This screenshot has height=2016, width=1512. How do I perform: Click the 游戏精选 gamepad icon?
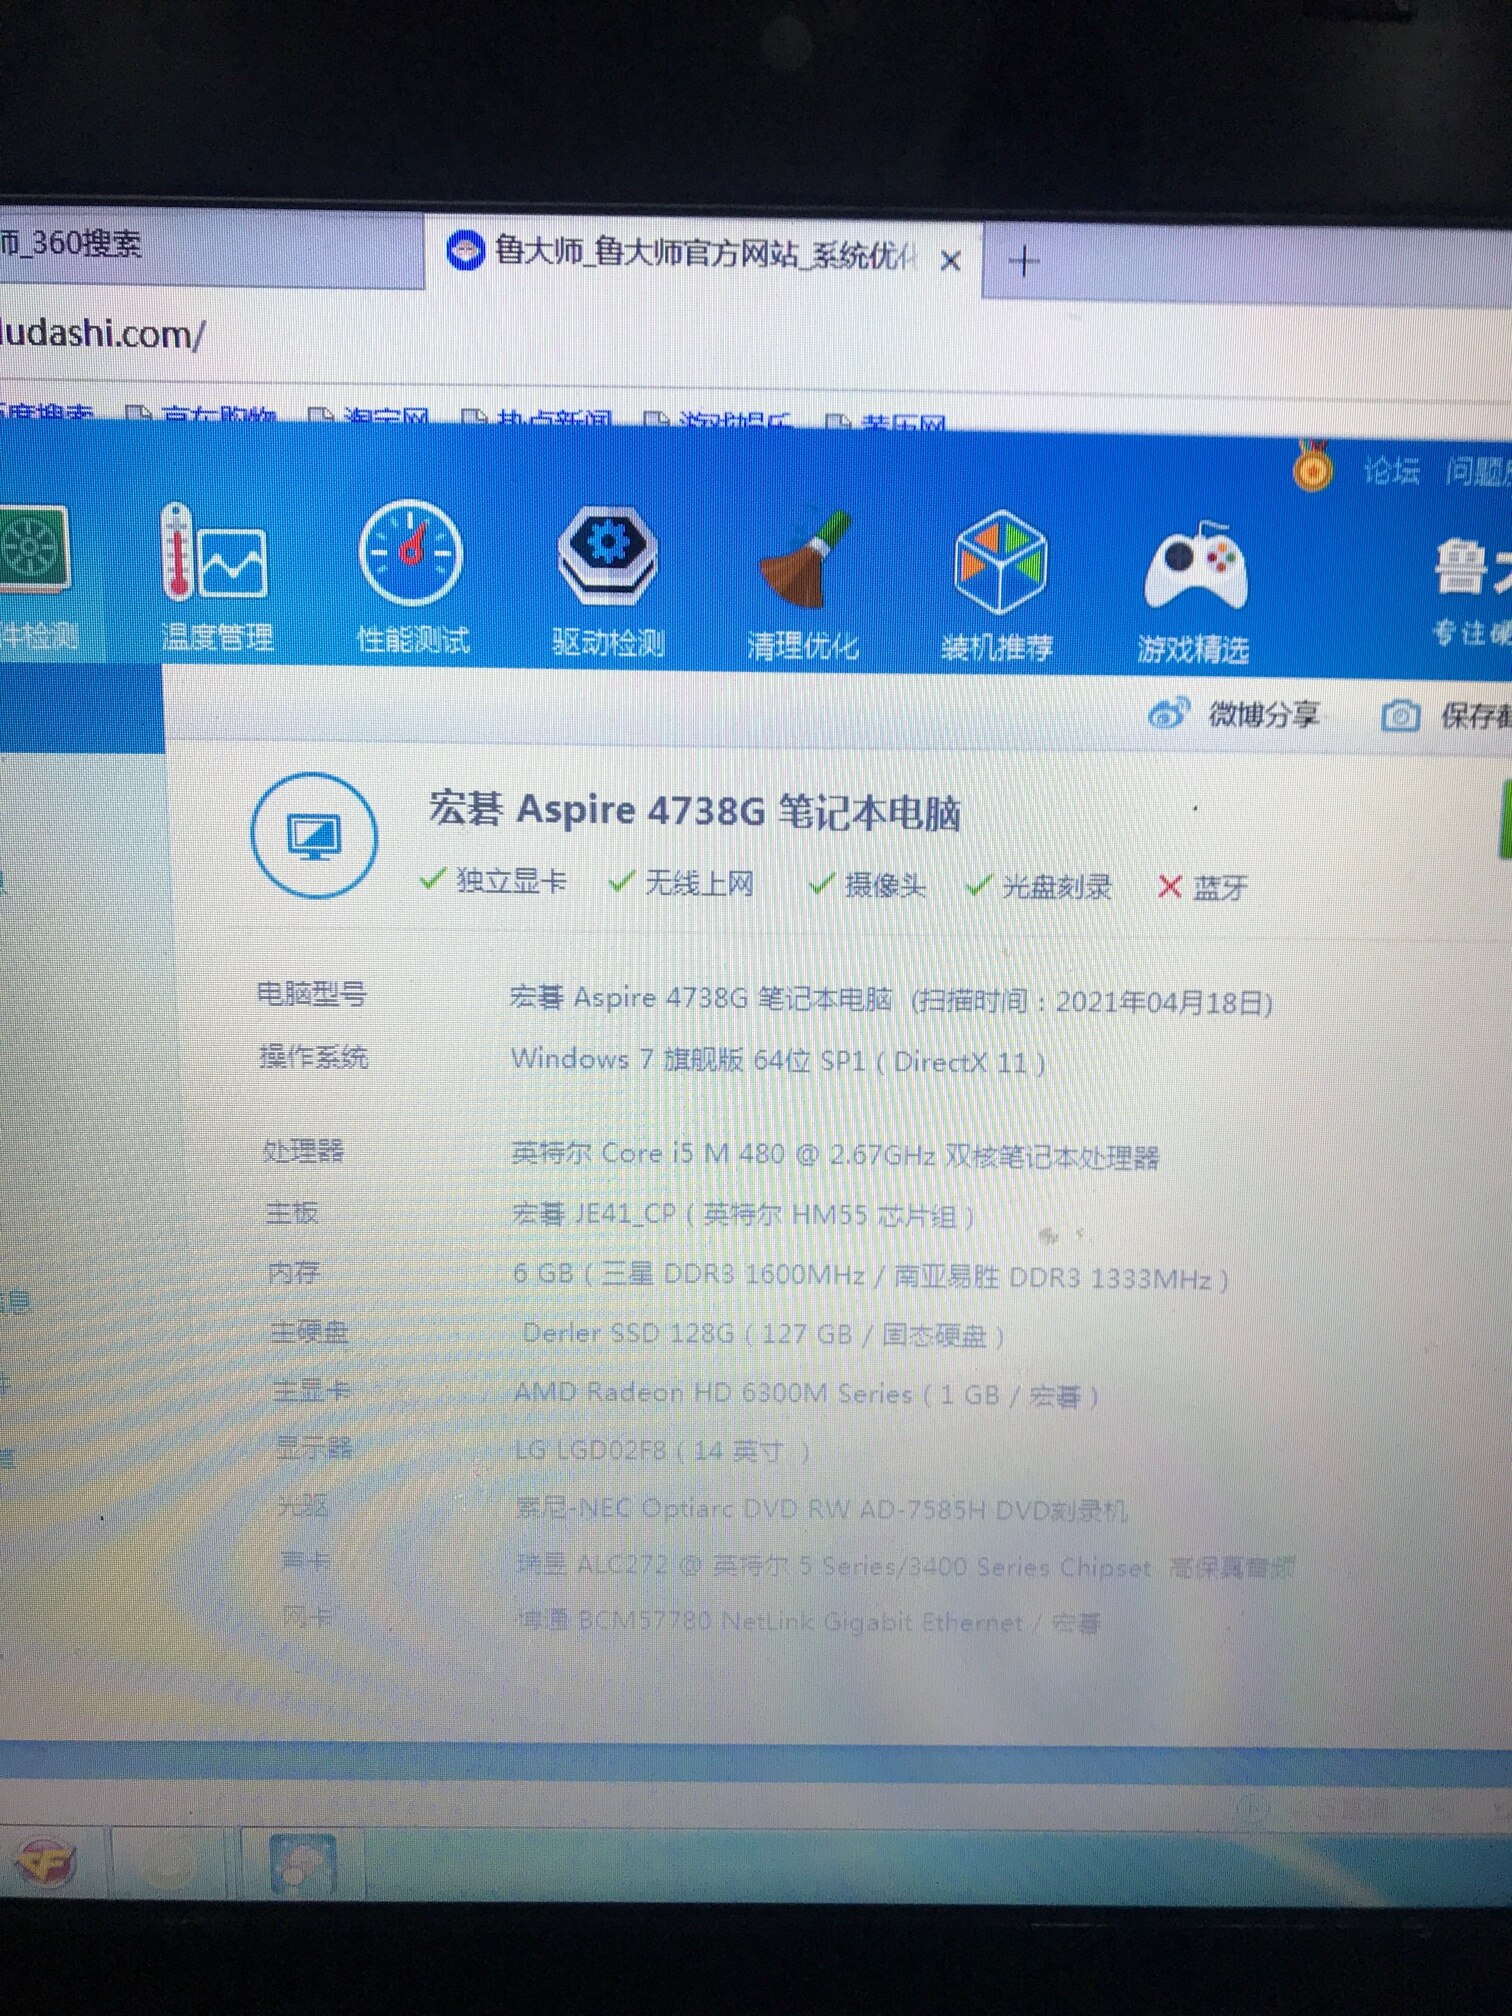pyautogui.click(x=1194, y=567)
